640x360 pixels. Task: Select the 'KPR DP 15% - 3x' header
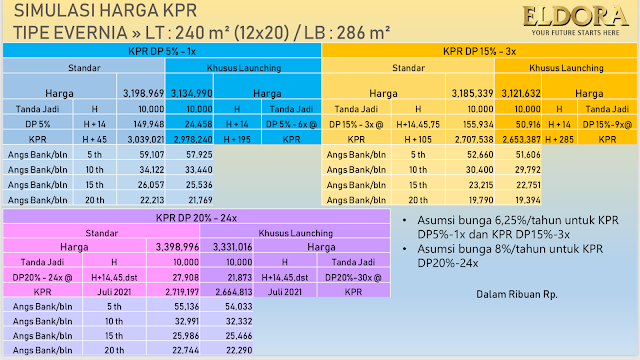coord(480,51)
